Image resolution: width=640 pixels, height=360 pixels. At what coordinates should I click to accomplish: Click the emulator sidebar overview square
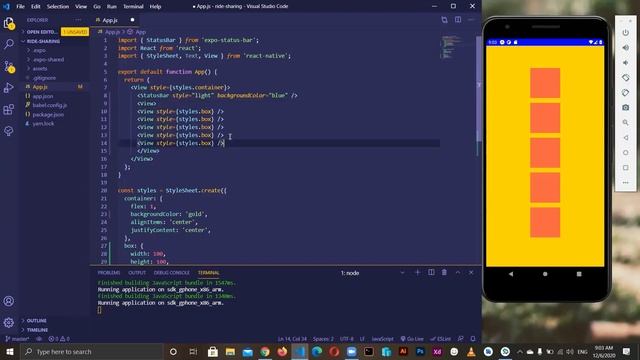pyautogui.click(x=625, y=168)
